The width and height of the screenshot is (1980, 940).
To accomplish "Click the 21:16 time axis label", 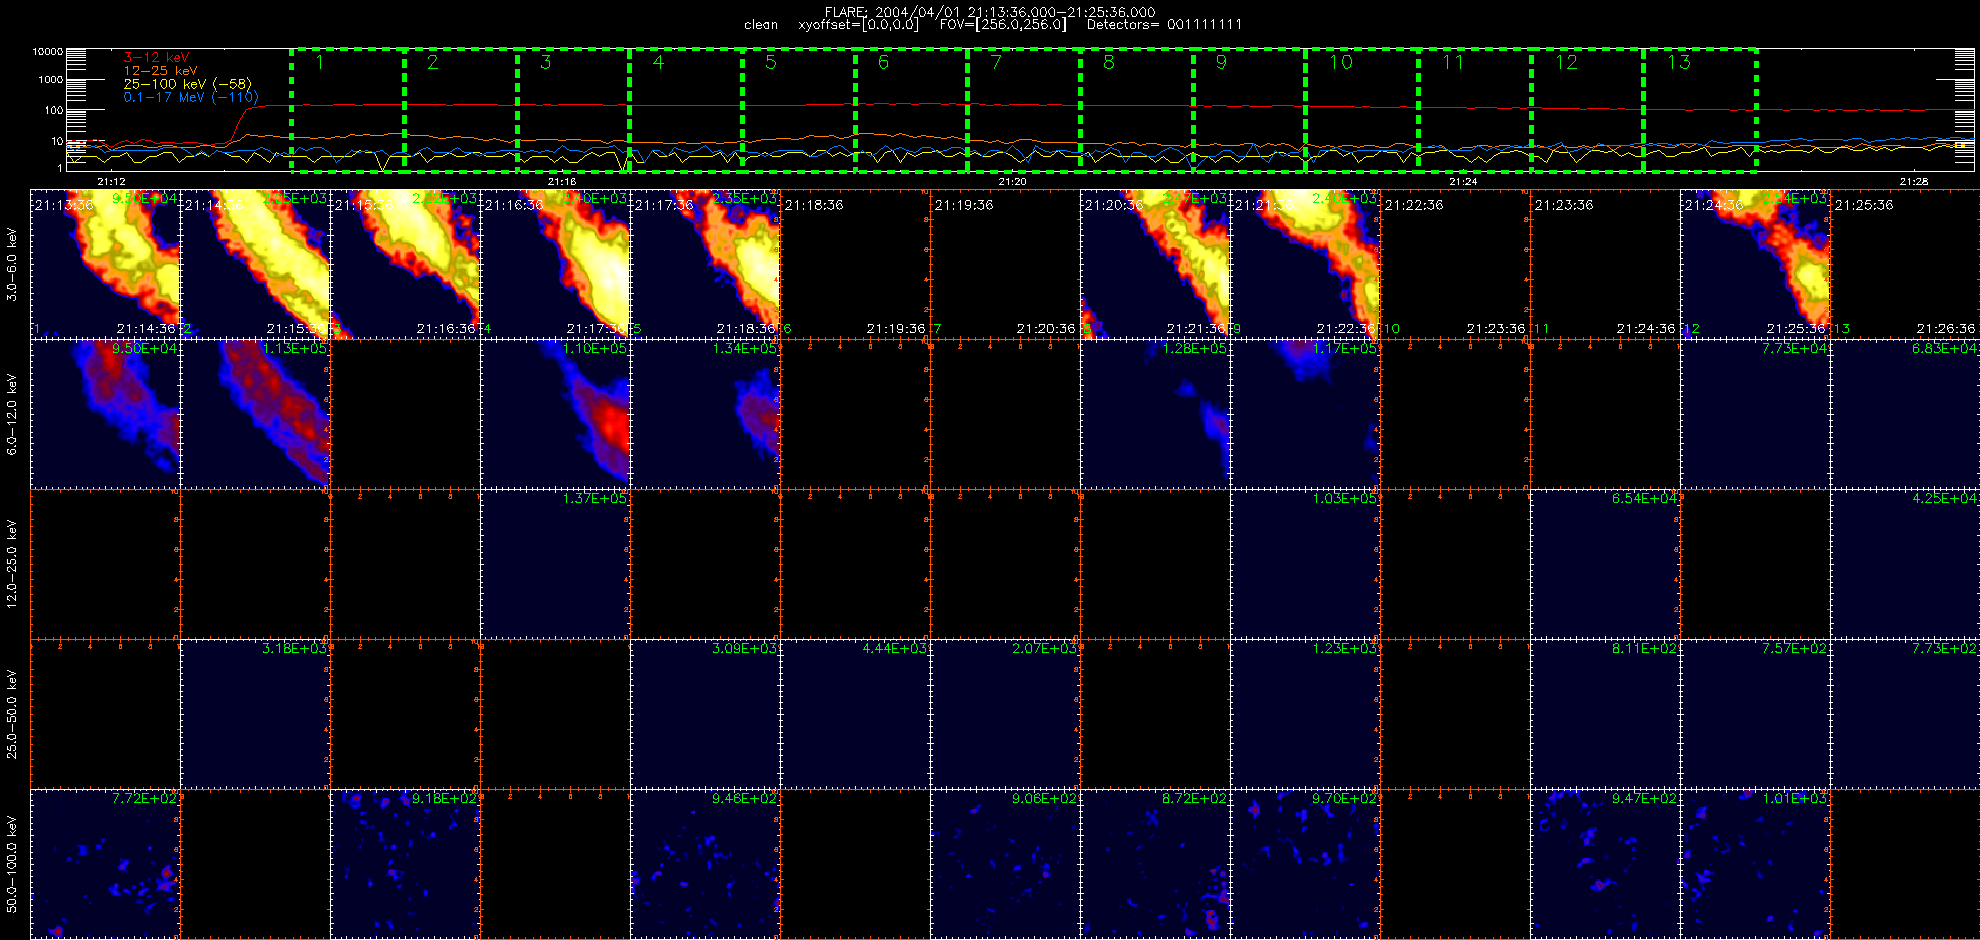I will pos(562,181).
